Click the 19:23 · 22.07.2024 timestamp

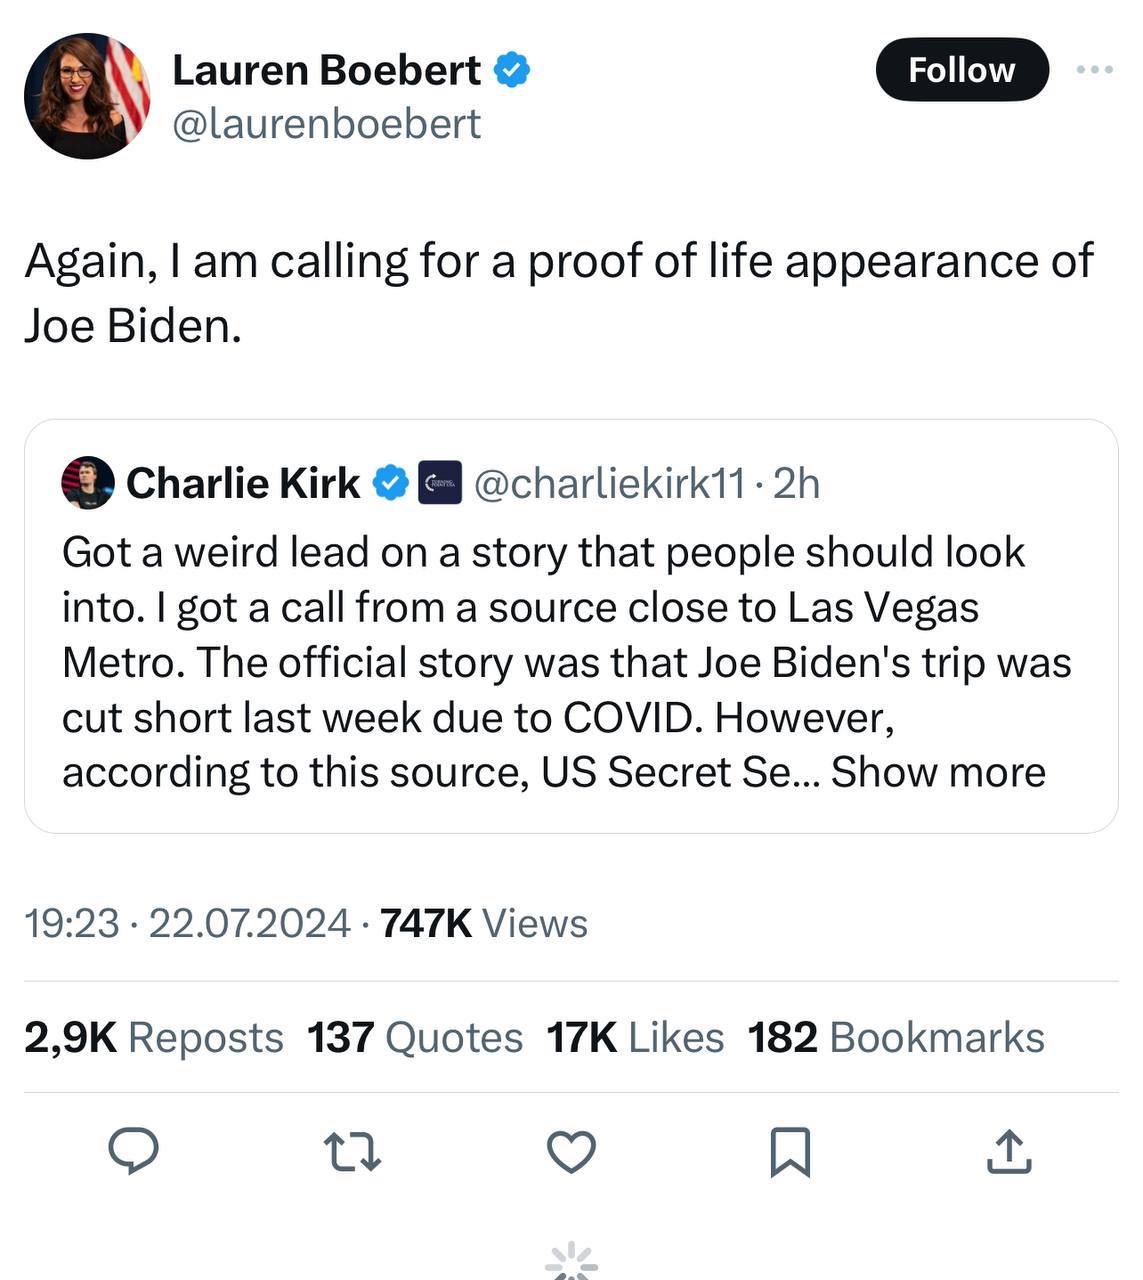pyautogui.click(x=187, y=923)
